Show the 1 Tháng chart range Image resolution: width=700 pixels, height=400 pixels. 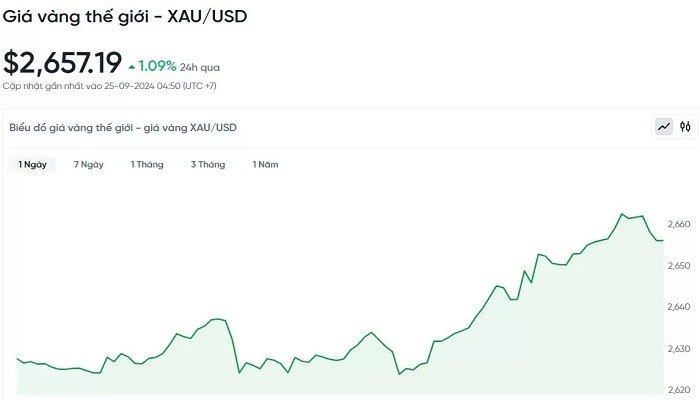(x=147, y=164)
